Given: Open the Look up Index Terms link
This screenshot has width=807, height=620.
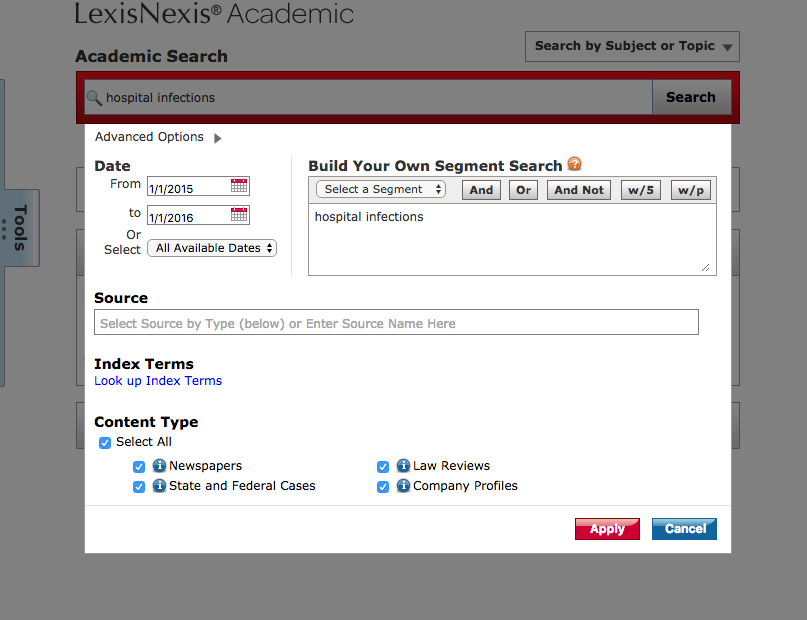Looking at the screenshot, I should pos(158,381).
